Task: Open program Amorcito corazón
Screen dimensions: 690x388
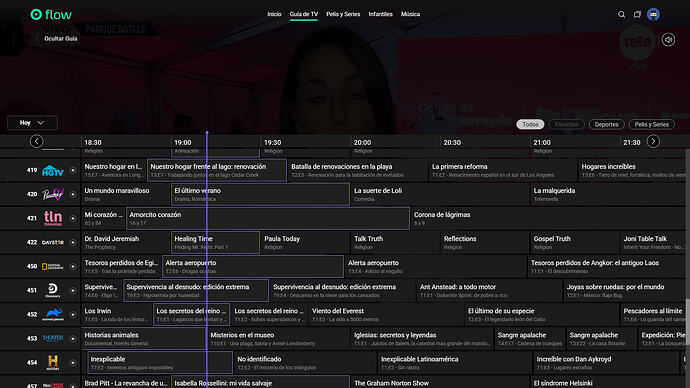Action: click(268, 218)
